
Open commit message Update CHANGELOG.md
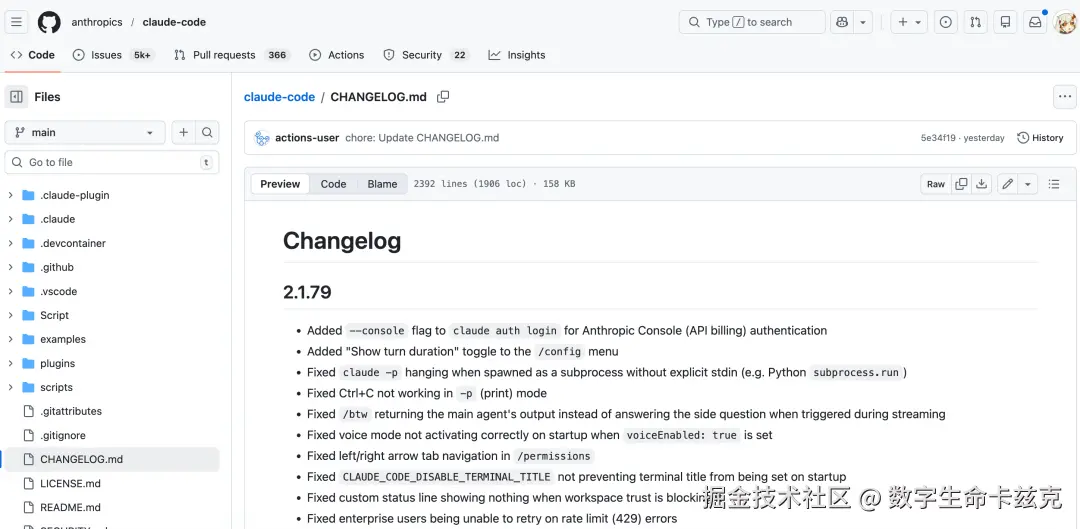422,138
